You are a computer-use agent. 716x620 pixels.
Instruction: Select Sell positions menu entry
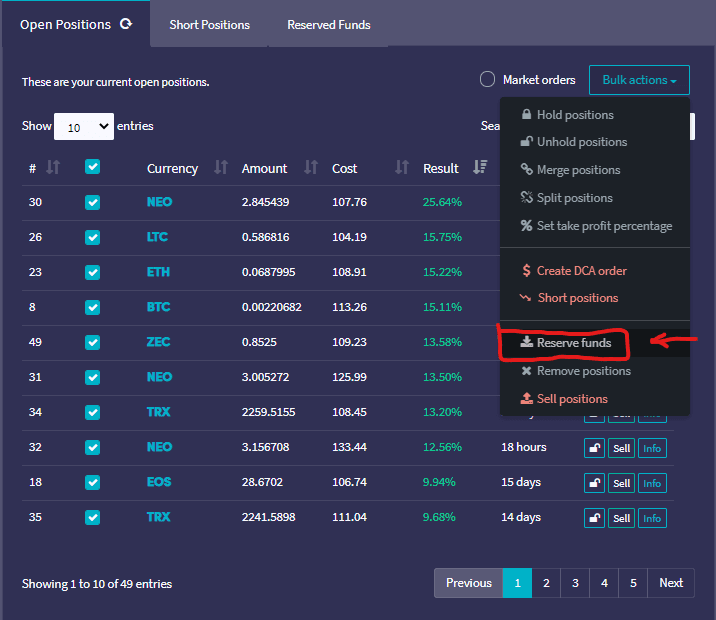pyautogui.click(x=595, y=399)
